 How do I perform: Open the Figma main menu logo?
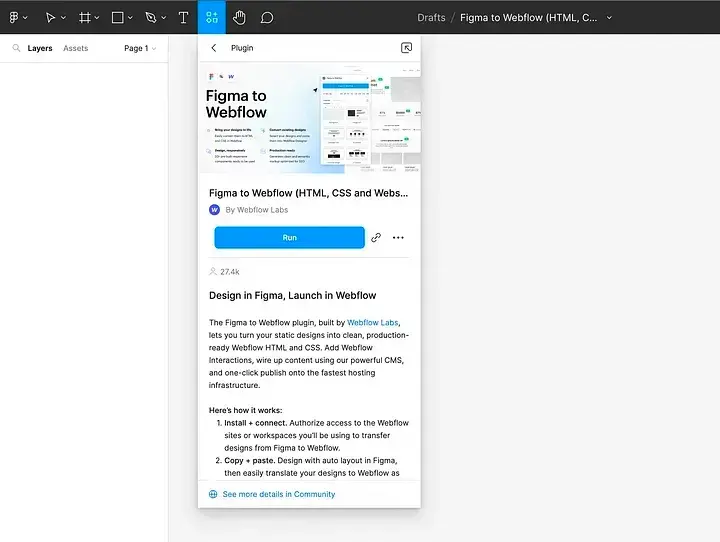[14, 17]
